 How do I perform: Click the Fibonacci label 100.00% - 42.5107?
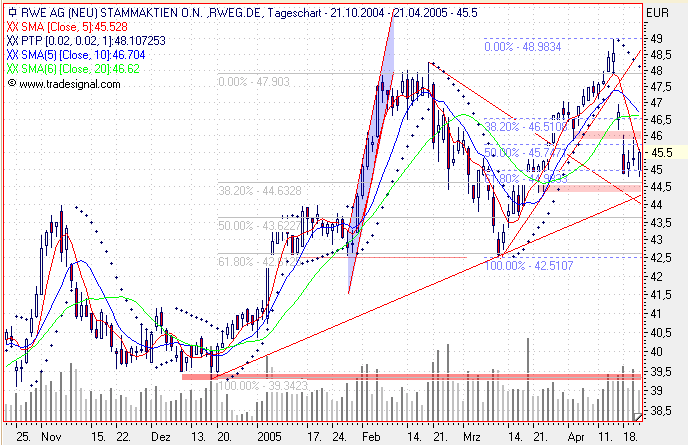(x=529, y=266)
